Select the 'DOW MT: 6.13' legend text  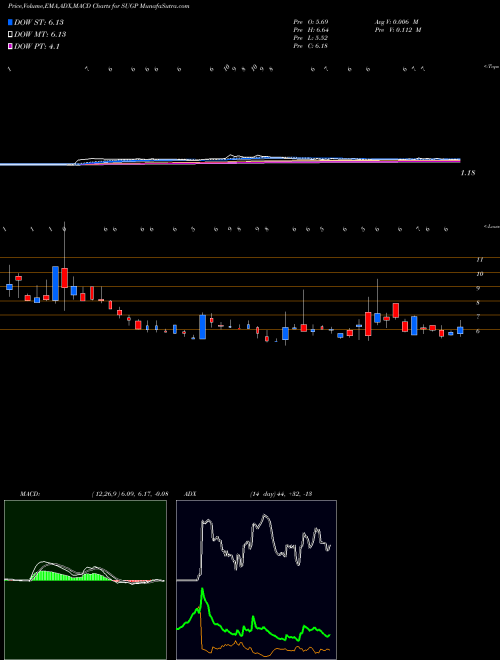point(40,35)
